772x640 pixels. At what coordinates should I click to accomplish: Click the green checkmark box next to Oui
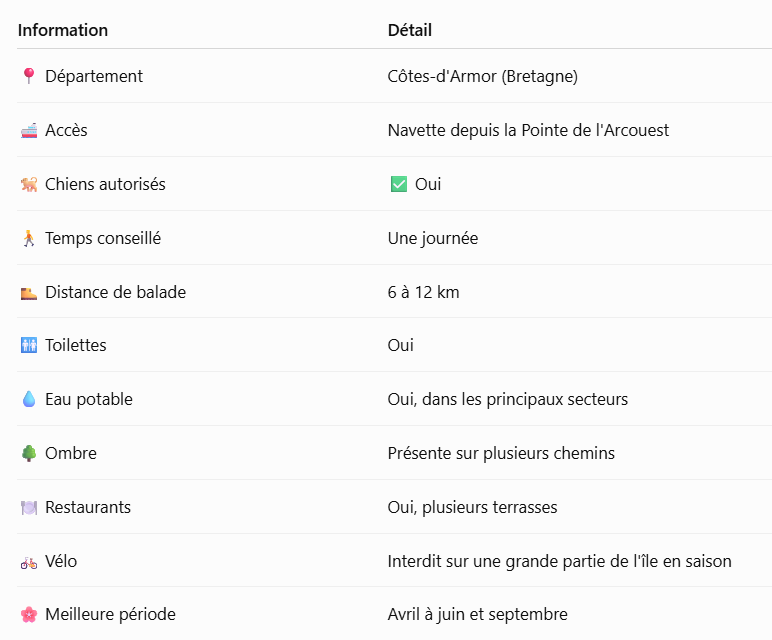click(x=399, y=184)
